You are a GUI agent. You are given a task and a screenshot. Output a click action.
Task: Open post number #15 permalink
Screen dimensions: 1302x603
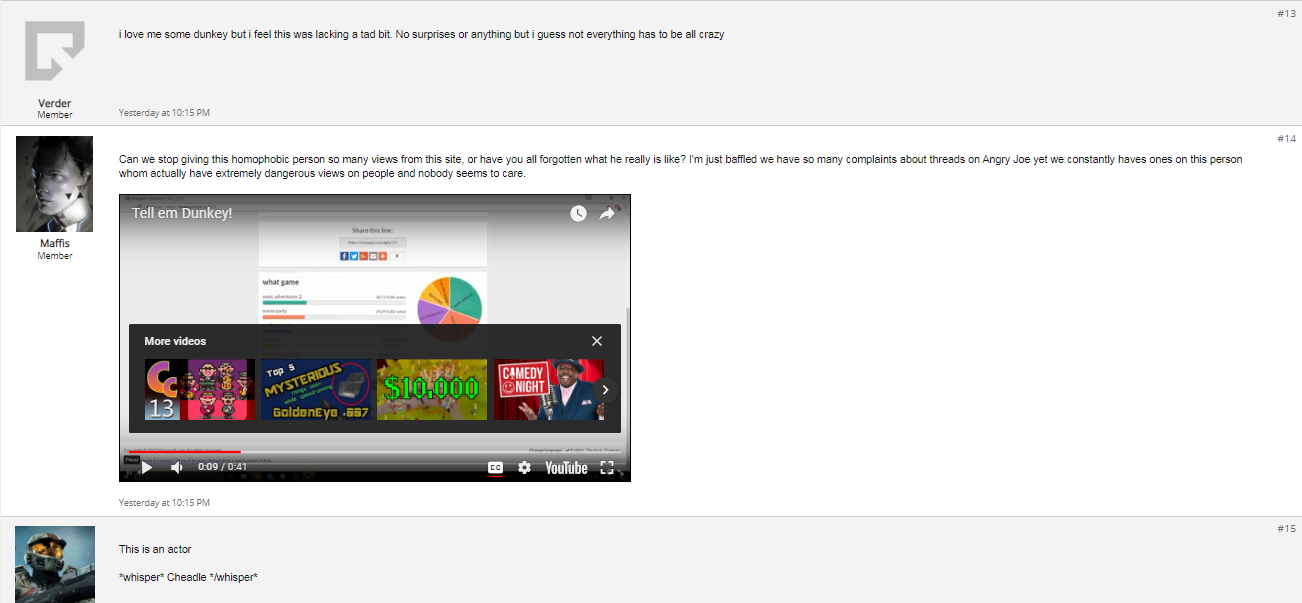click(x=1286, y=528)
